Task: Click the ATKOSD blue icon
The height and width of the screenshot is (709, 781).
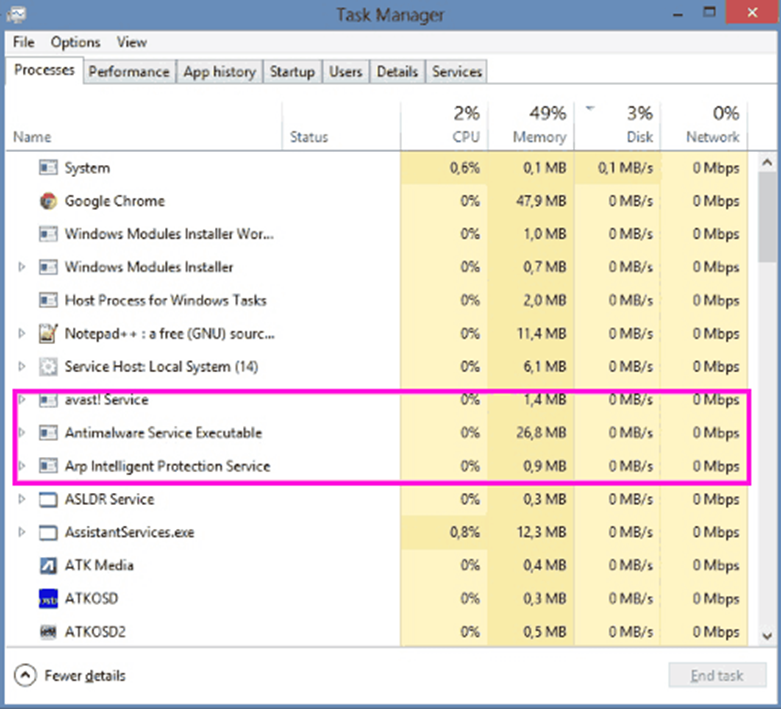Action: [48, 598]
